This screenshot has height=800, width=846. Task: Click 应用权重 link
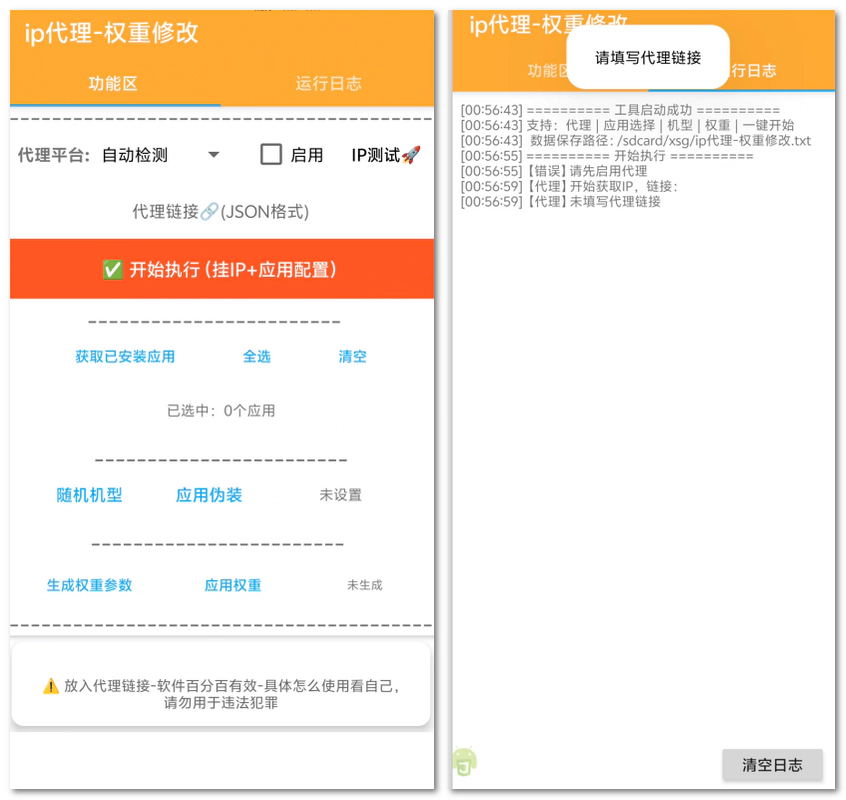(x=233, y=585)
